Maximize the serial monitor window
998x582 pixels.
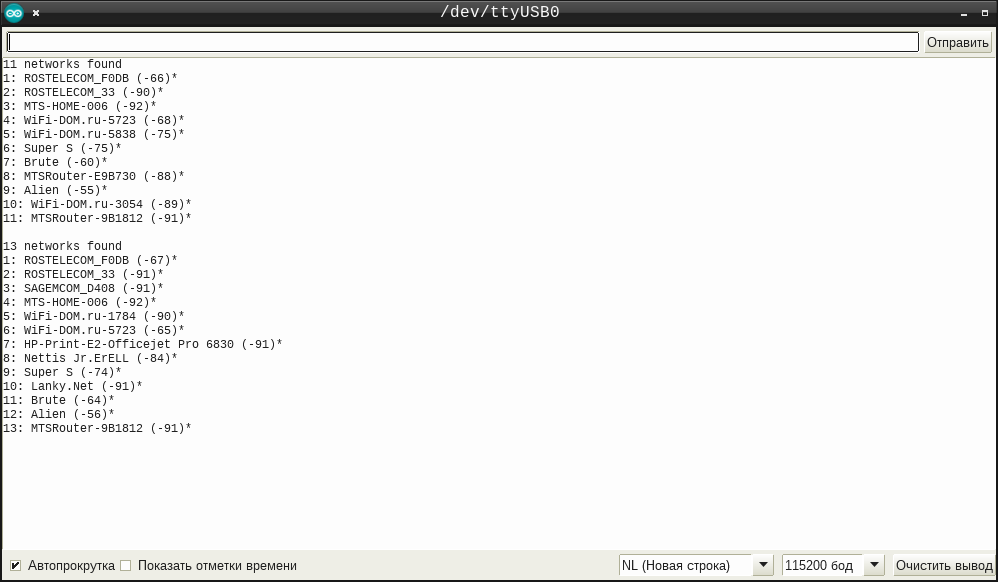pos(985,13)
